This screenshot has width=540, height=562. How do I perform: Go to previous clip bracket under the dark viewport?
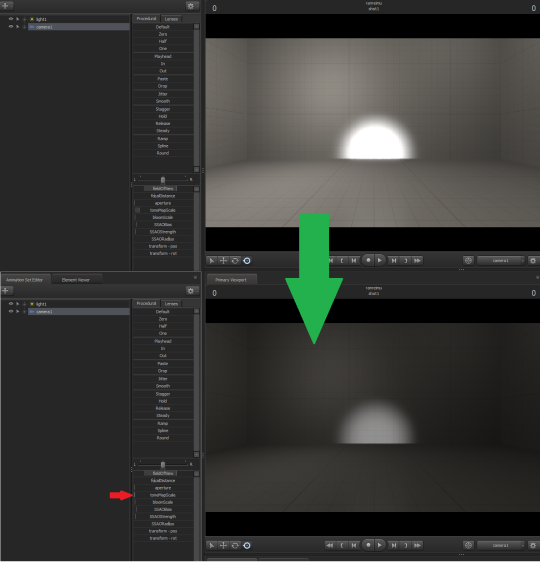[x=342, y=545]
